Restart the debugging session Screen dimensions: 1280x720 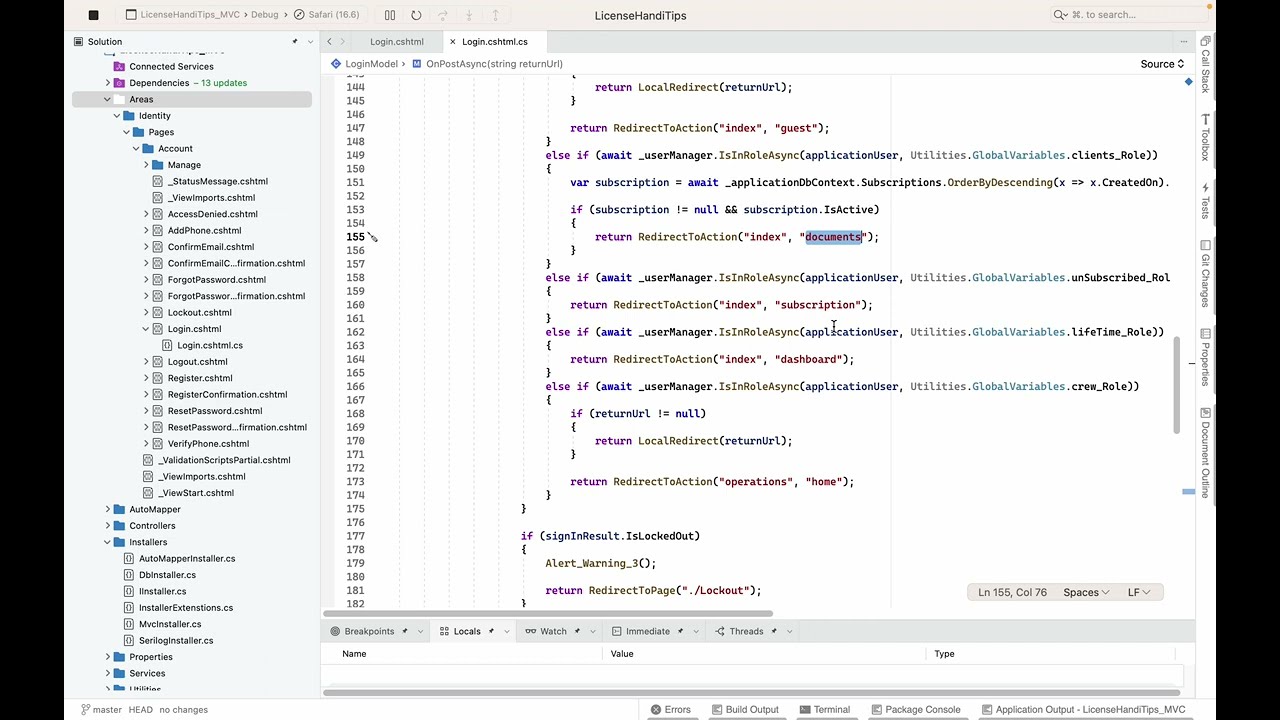(x=416, y=15)
